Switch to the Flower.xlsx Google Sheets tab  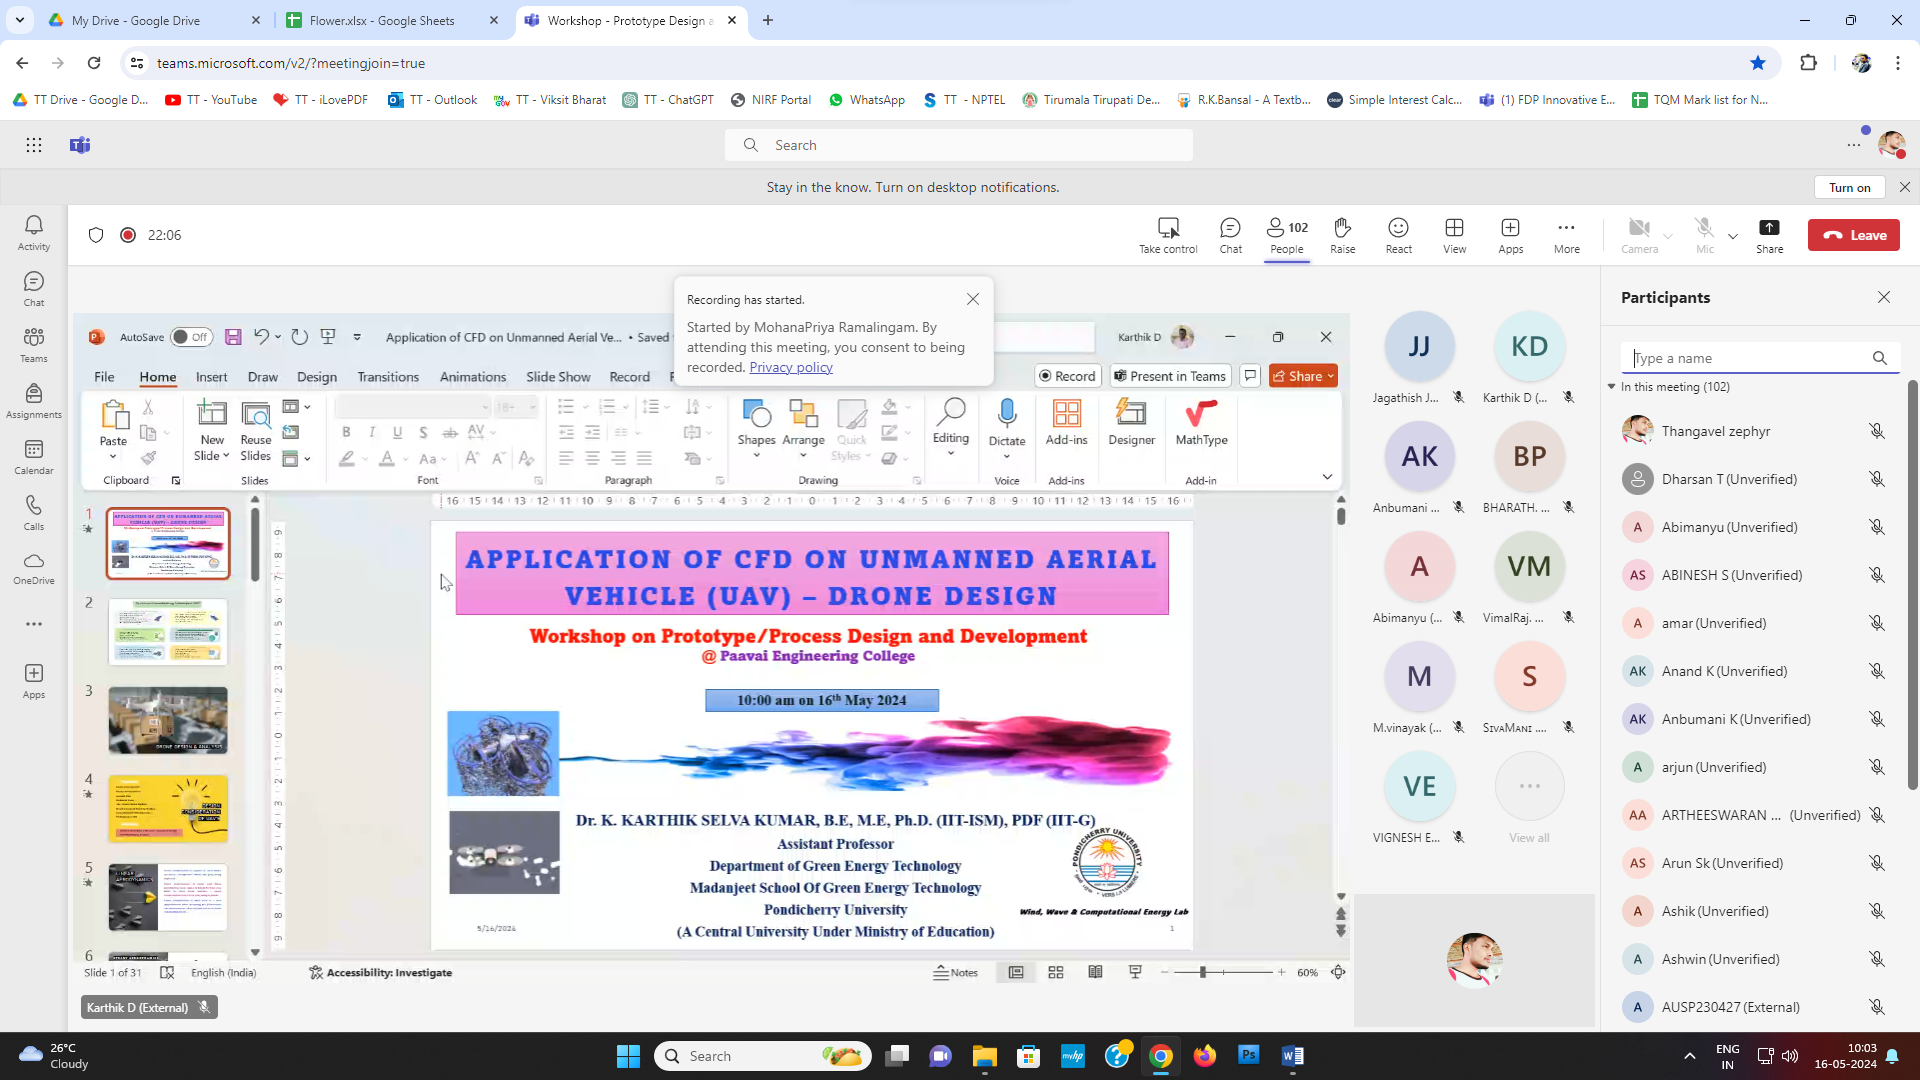pyautogui.click(x=381, y=20)
